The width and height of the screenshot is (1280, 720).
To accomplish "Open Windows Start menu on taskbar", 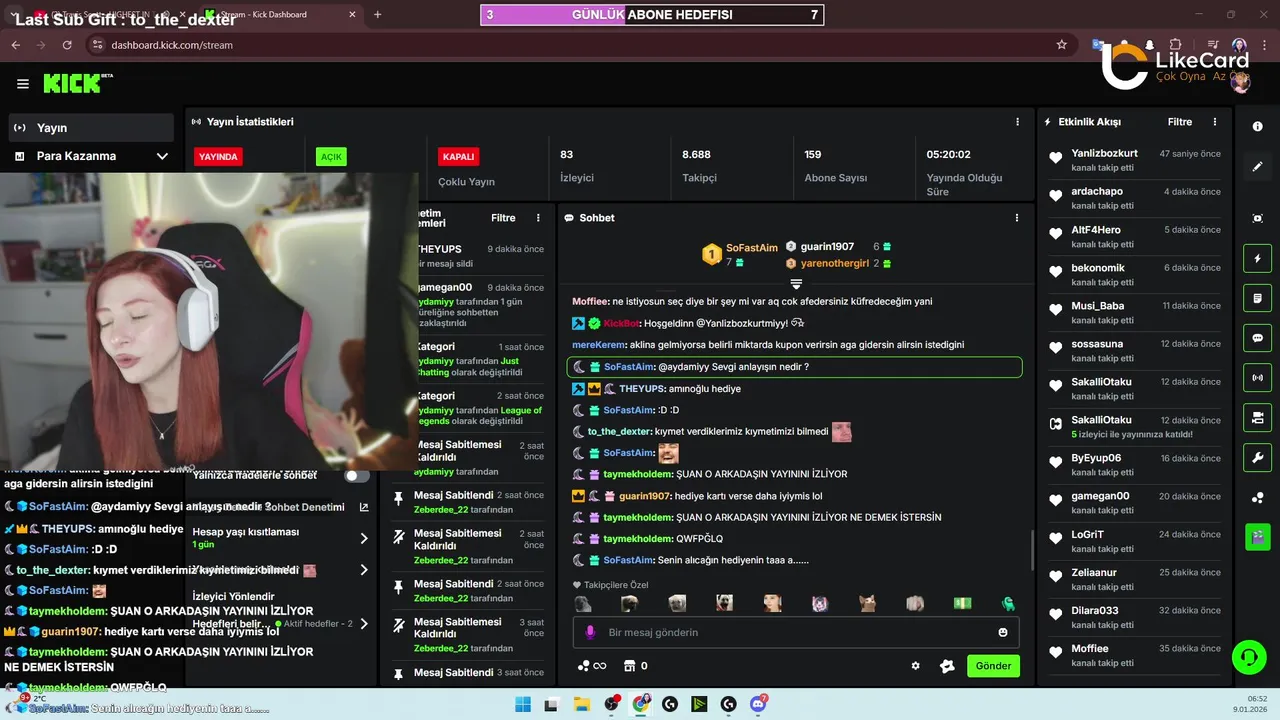I will coord(523,704).
